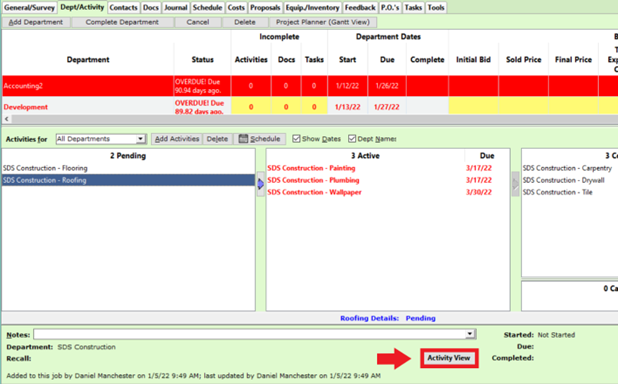This screenshot has width=618, height=384.
Task: Open the Feedback tab
Action: click(x=360, y=7)
